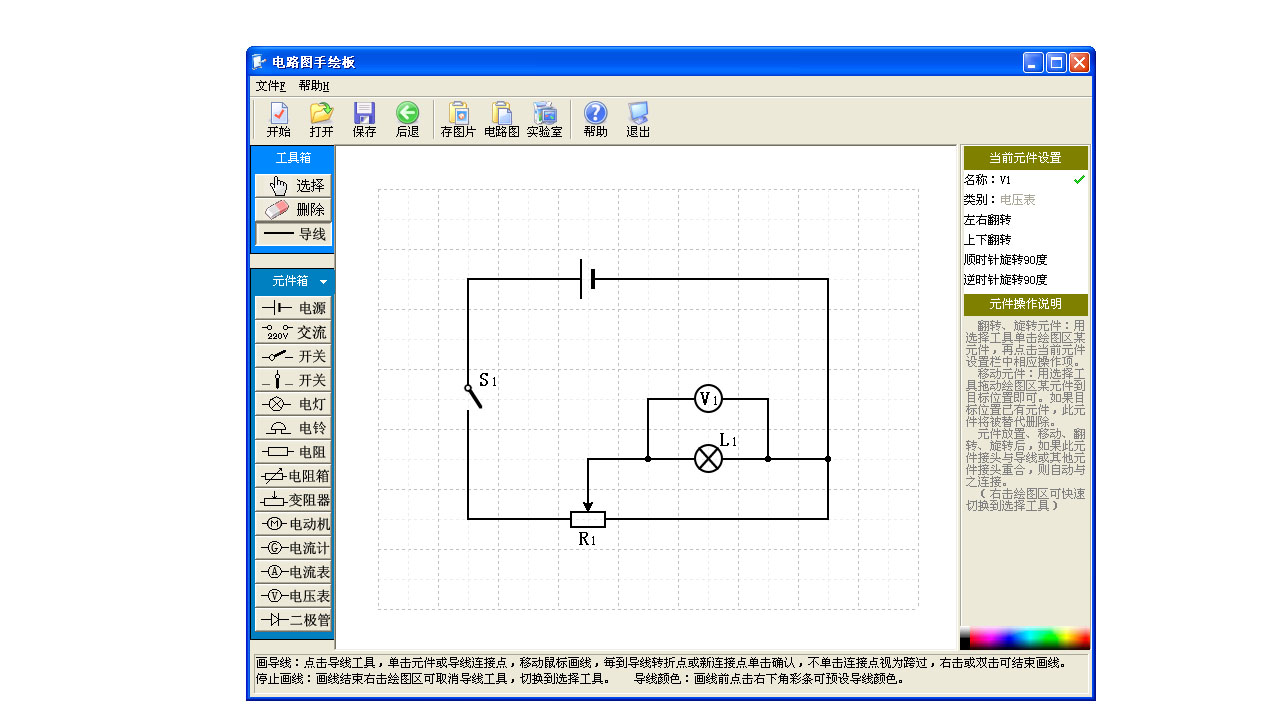
Task: Click 左右翻转 flip horizontal option
Action: [987, 220]
